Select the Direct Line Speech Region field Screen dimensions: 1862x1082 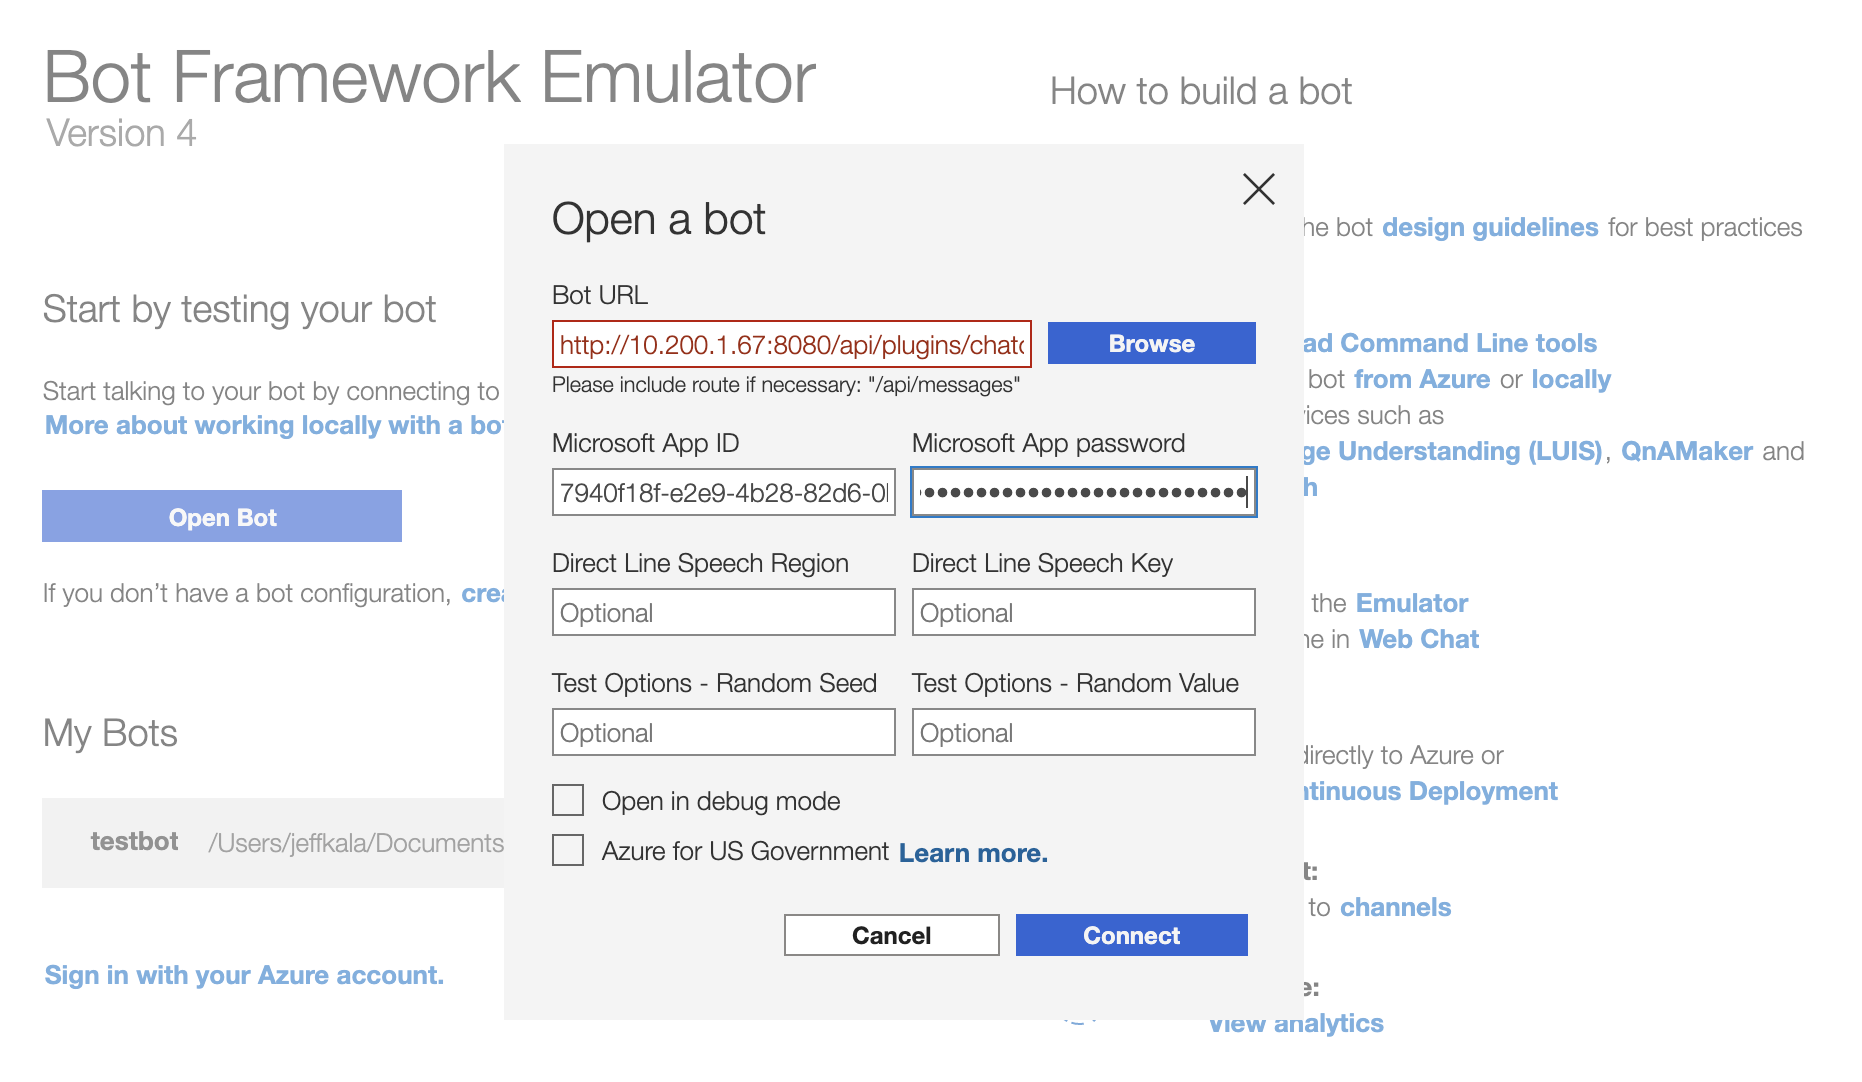point(723,613)
